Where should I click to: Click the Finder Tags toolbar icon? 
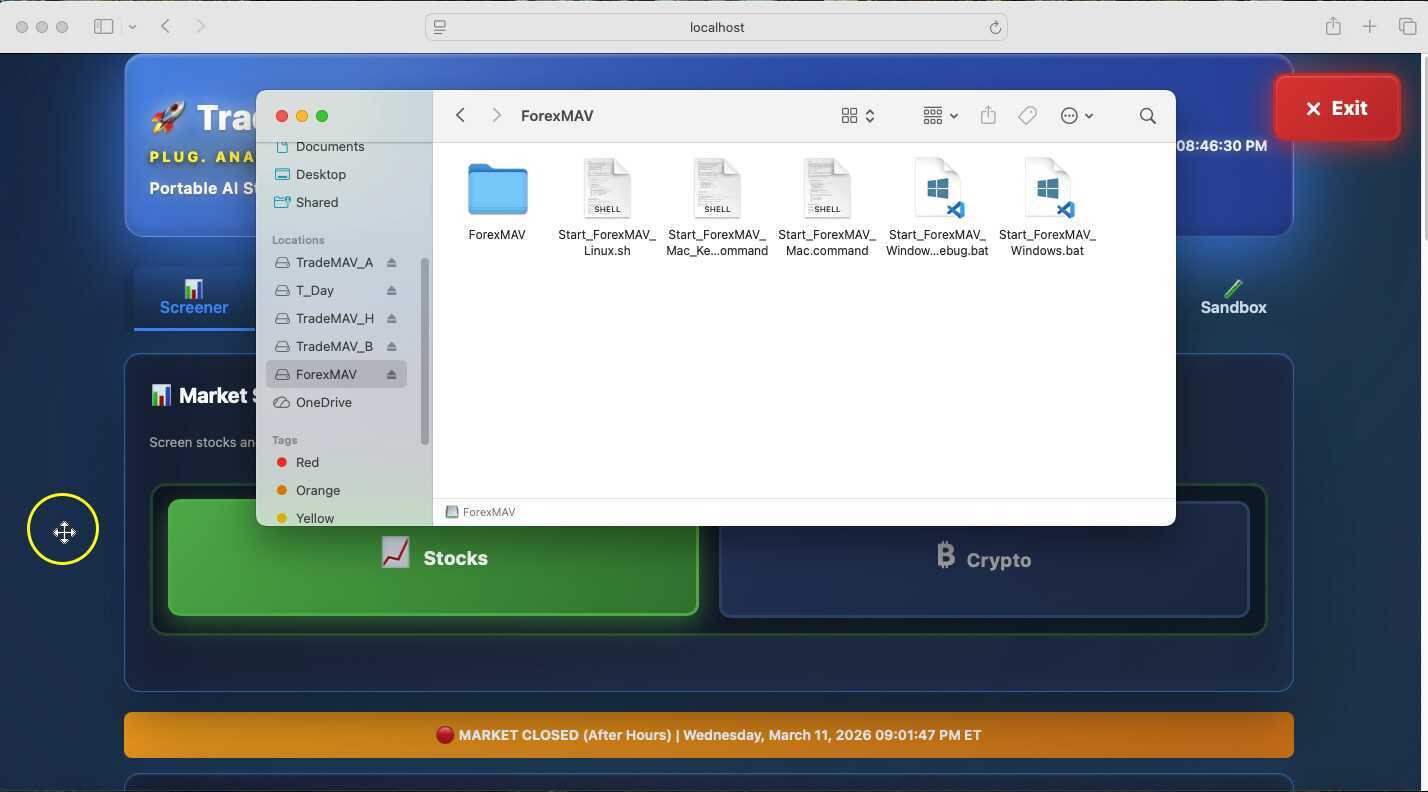[x=1027, y=116]
